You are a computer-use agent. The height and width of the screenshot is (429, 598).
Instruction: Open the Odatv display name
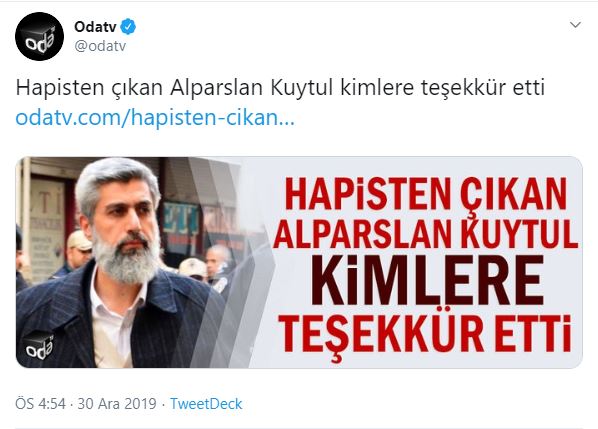coord(95,27)
